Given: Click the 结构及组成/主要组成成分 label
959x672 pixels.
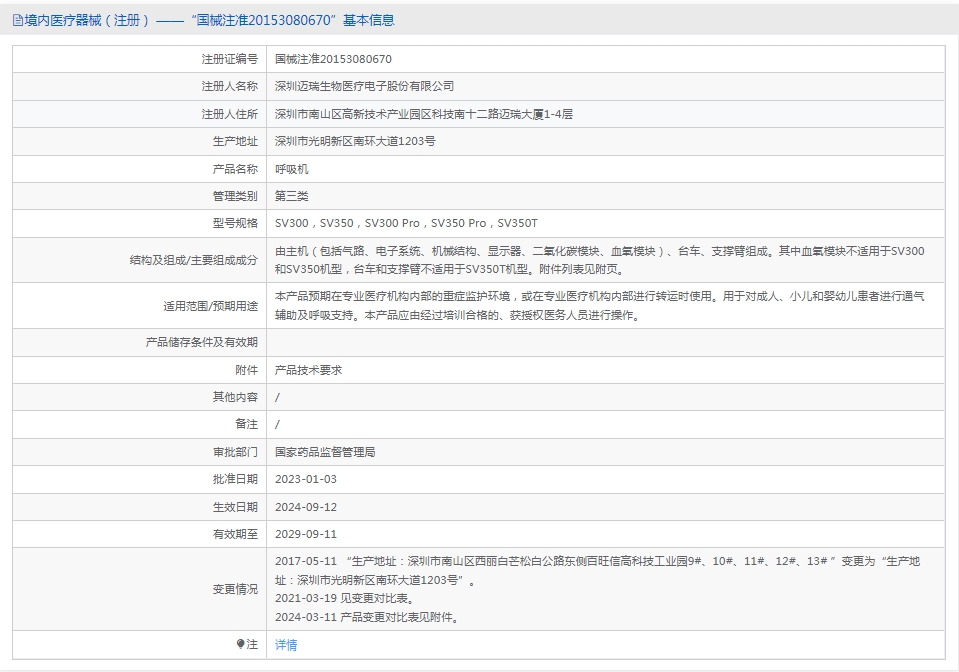Looking at the screenshot, I should coord(194,260).
